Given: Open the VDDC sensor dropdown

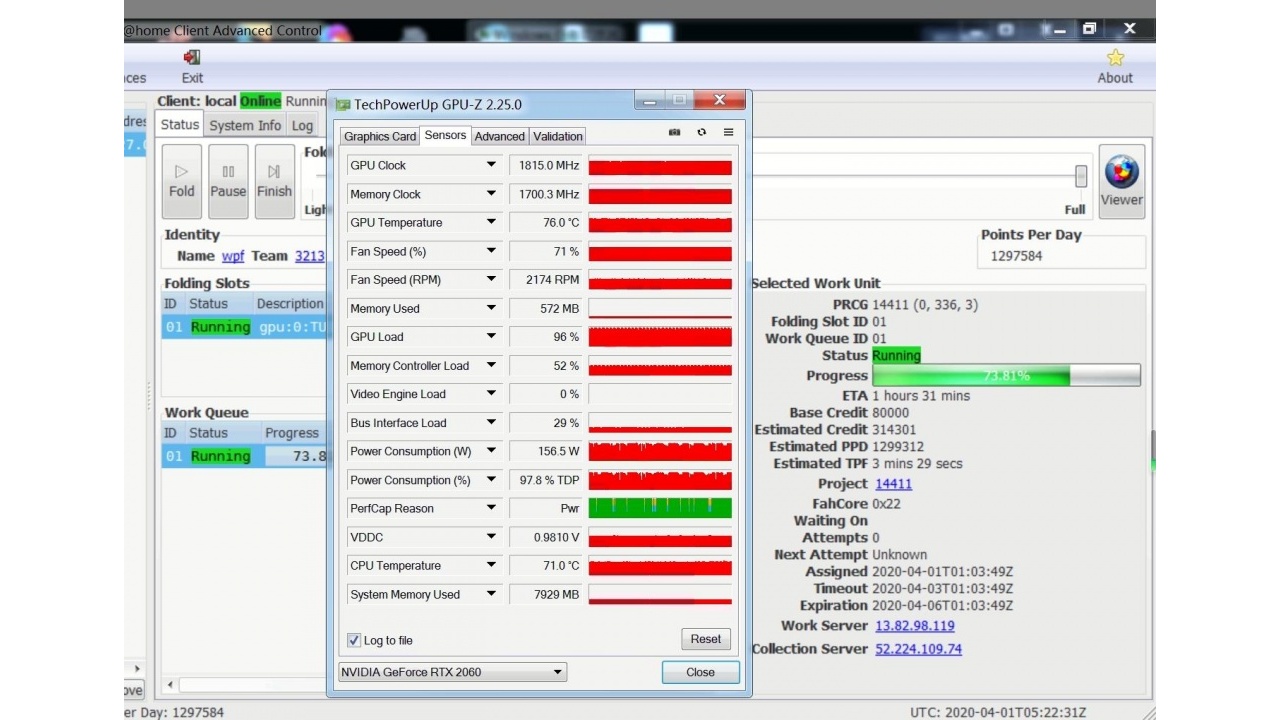Looking at the screenshot, I should (491, 537).
